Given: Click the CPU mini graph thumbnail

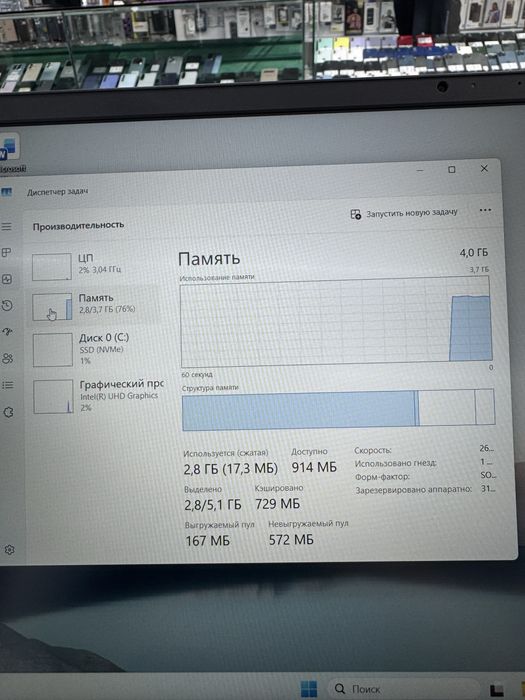Looking at the screenshot, I should click(x=52, y=267).
